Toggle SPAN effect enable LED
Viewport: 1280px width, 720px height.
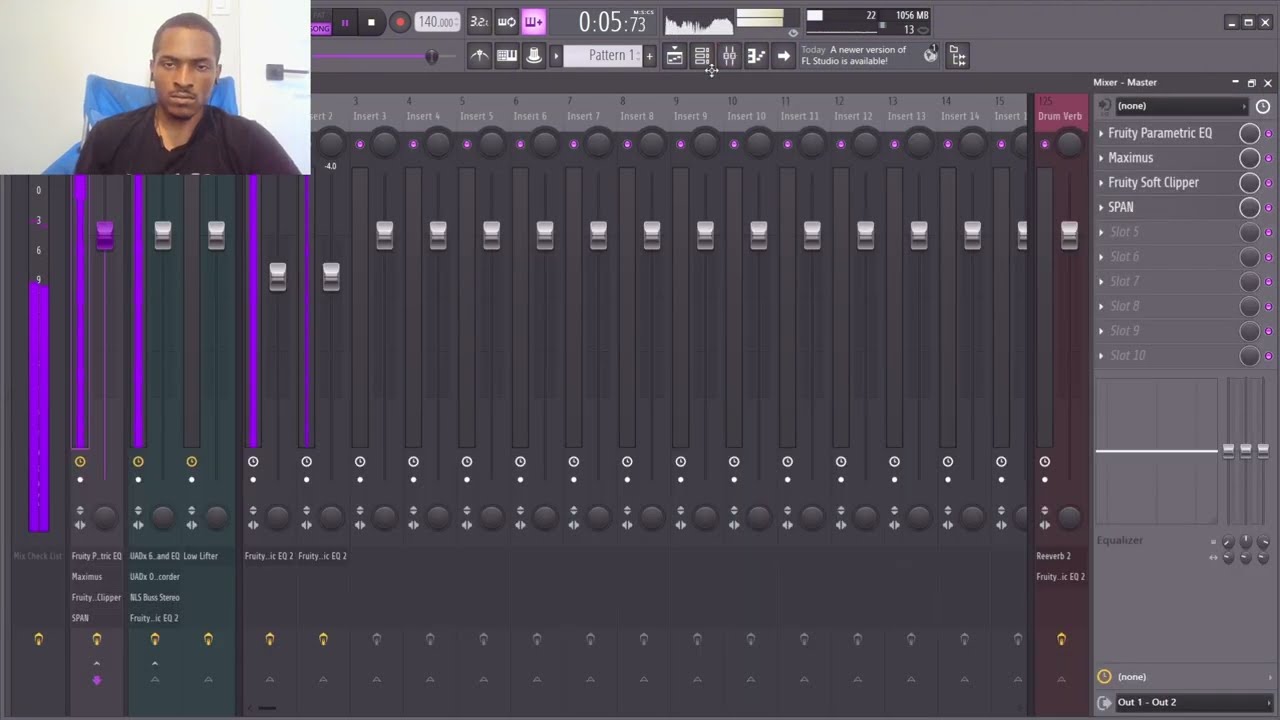(1268, 208)
